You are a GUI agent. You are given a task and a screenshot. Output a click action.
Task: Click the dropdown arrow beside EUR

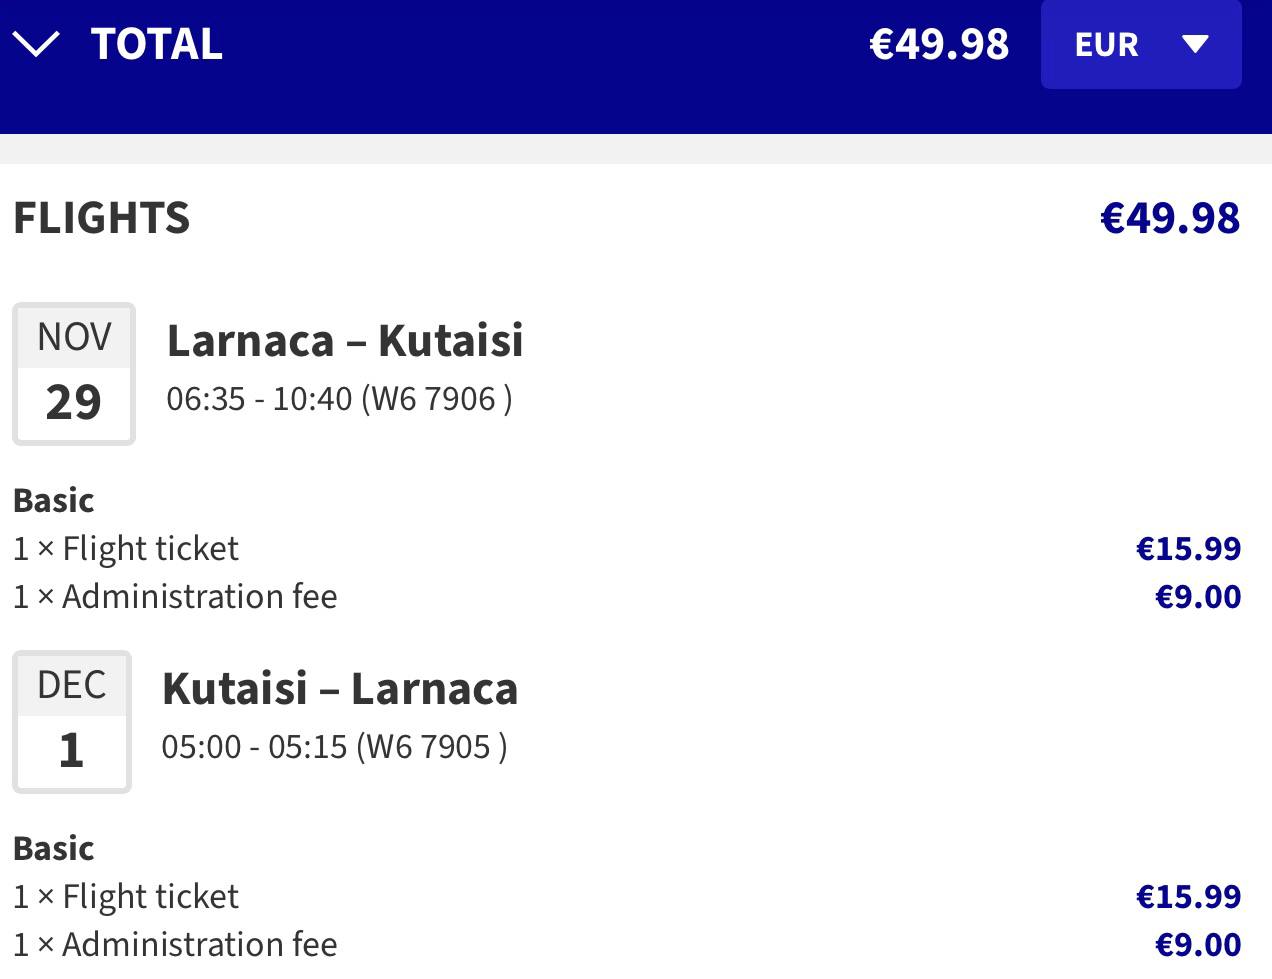[x=1195, y=44]
